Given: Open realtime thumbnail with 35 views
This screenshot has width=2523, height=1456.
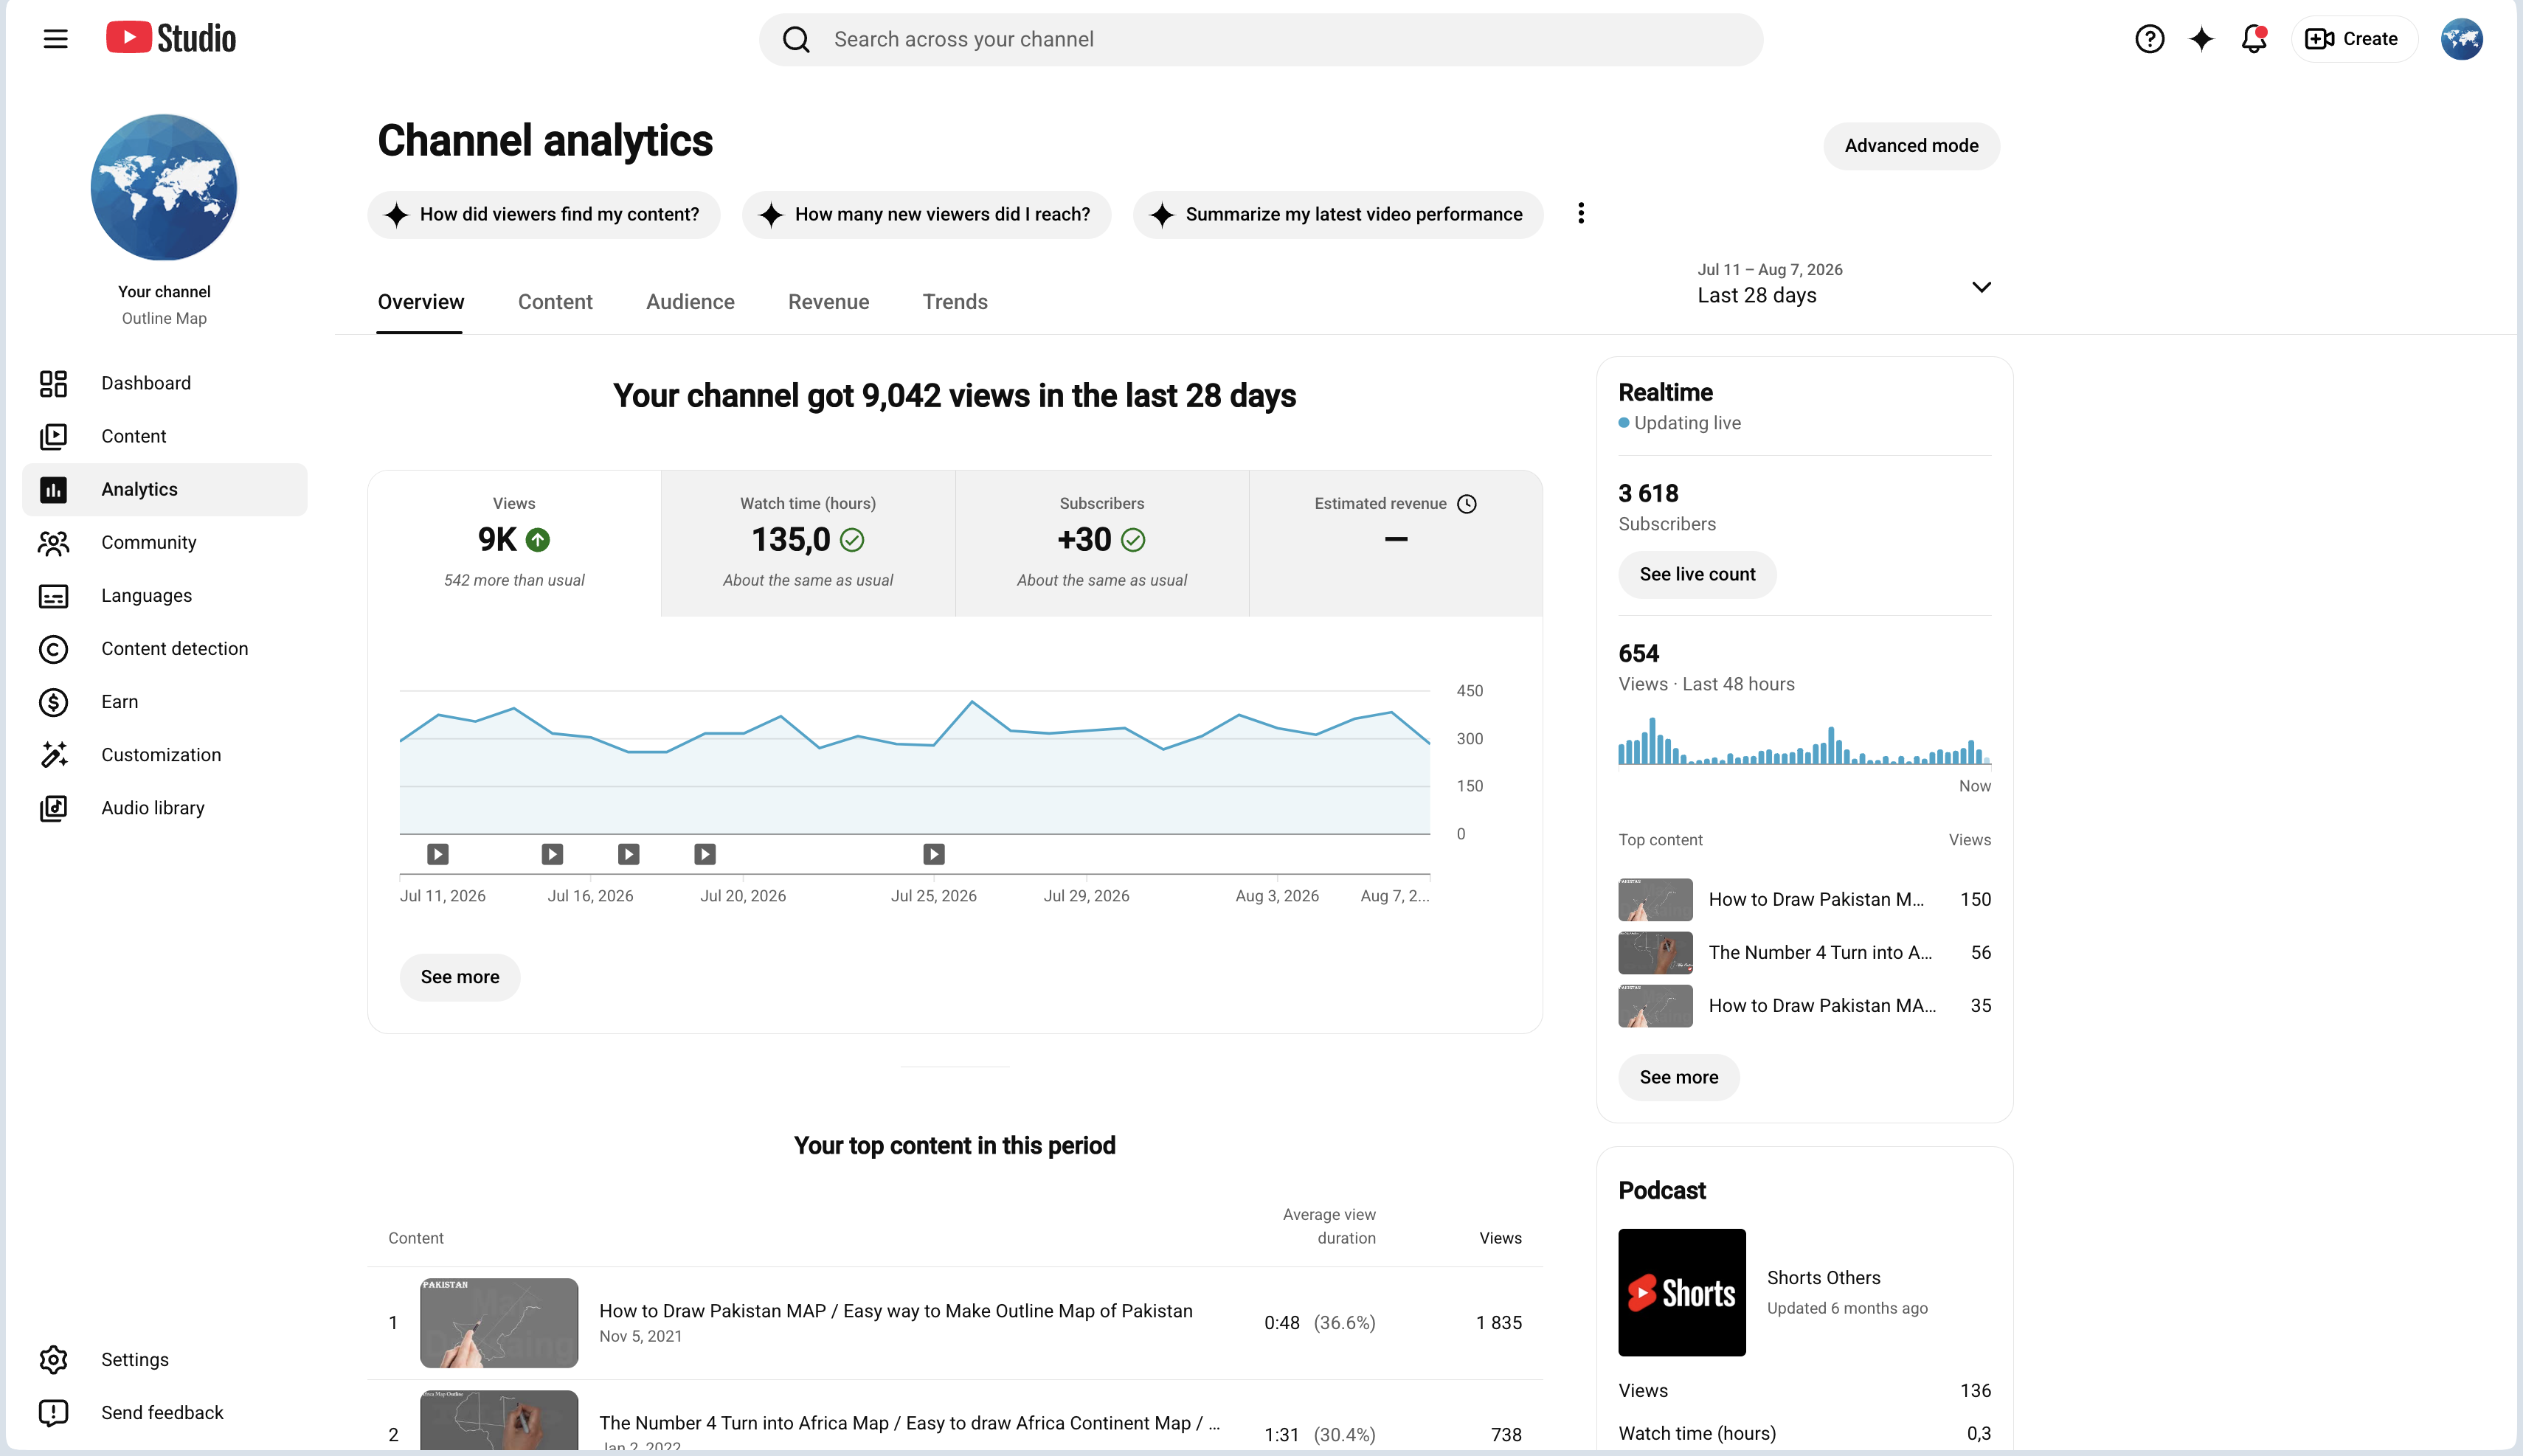Looking at the screenshot, I should [1656, 1006].
